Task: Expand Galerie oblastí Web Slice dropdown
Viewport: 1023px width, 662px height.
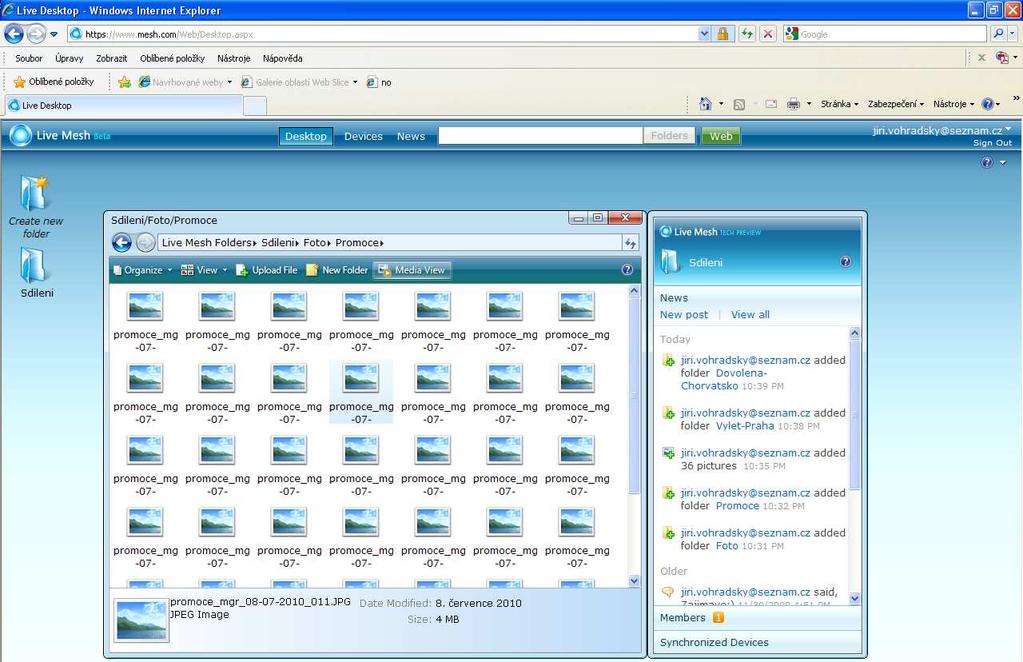Action: 355,82
